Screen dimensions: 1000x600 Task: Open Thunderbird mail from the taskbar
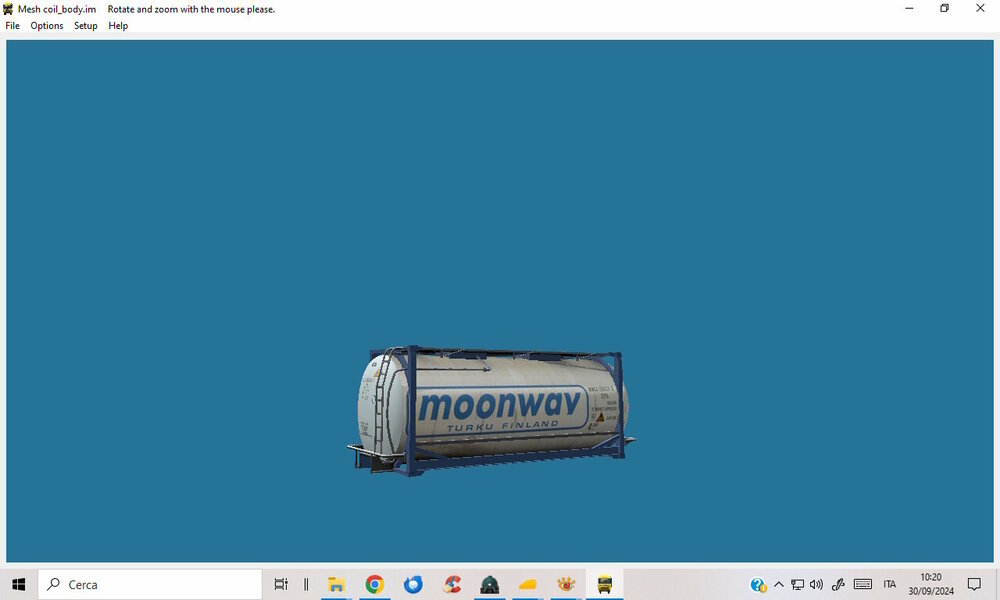tap(413, 584)
